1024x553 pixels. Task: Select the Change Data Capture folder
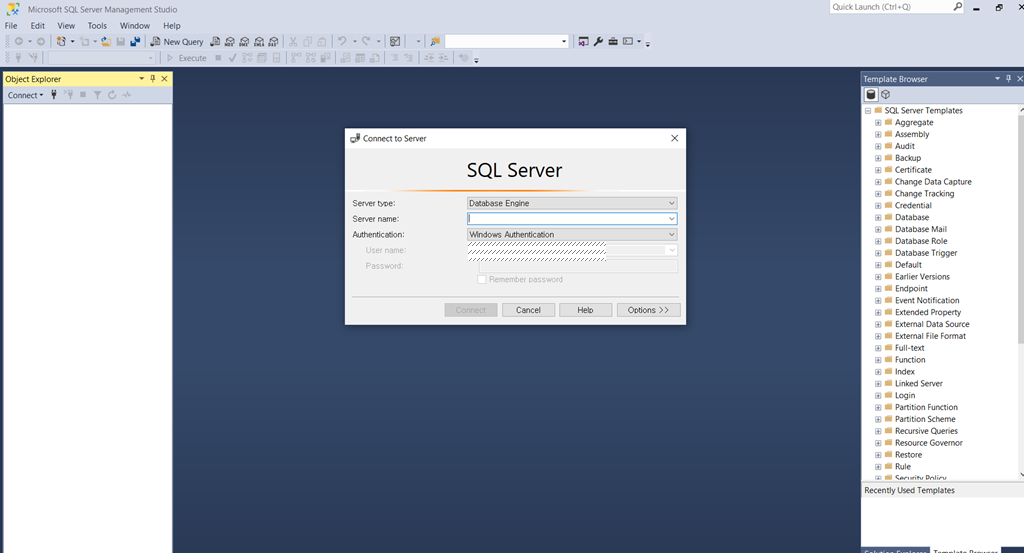[933, 182]
